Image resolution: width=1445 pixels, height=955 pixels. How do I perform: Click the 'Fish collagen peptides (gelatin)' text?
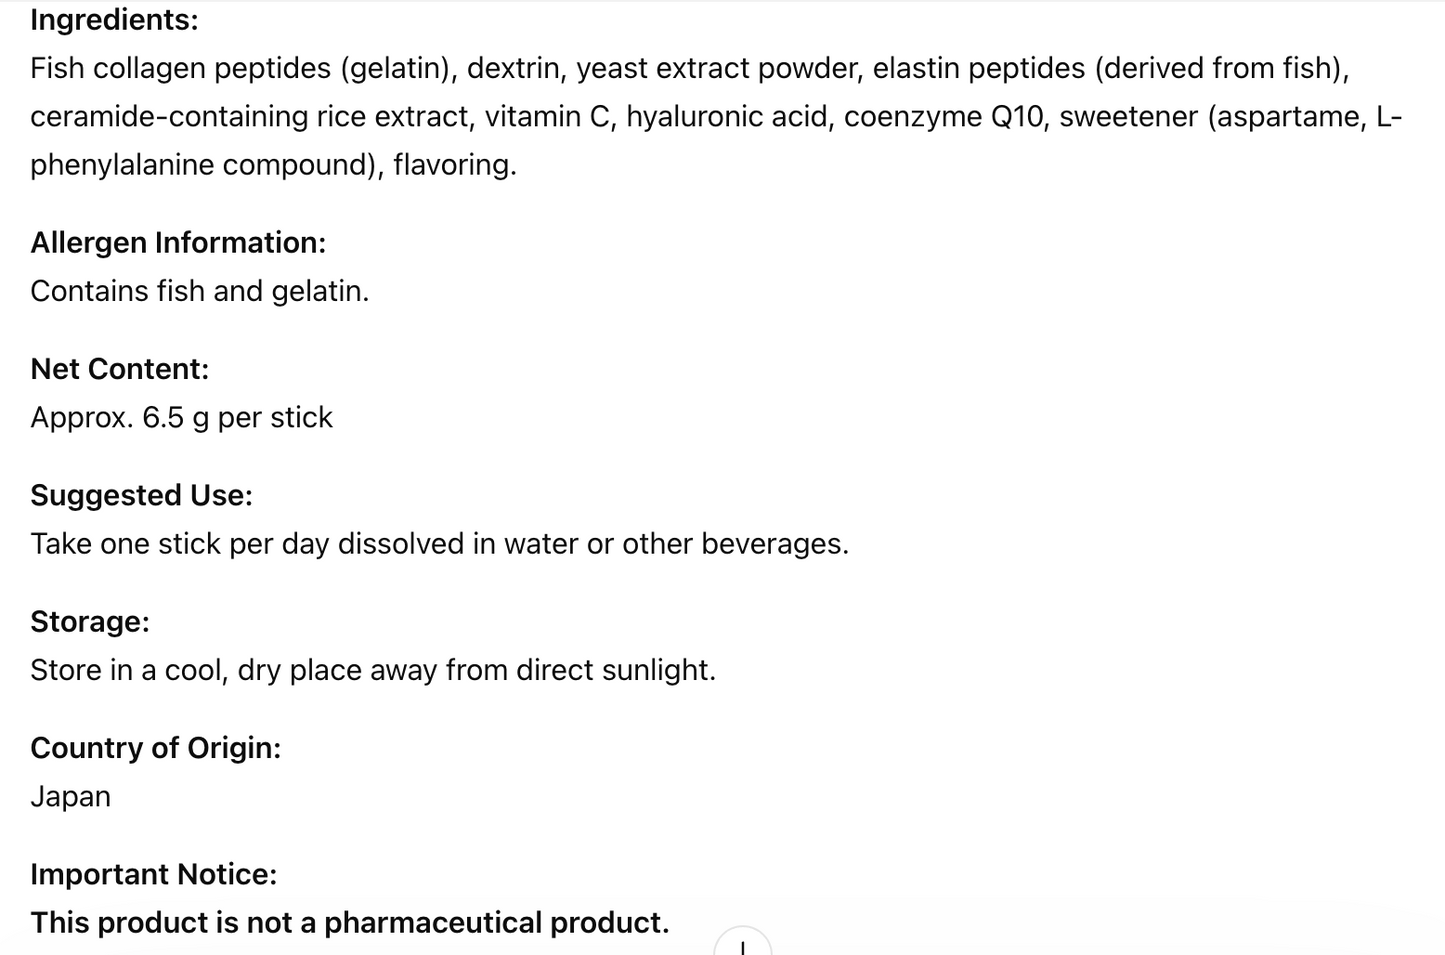240,69
